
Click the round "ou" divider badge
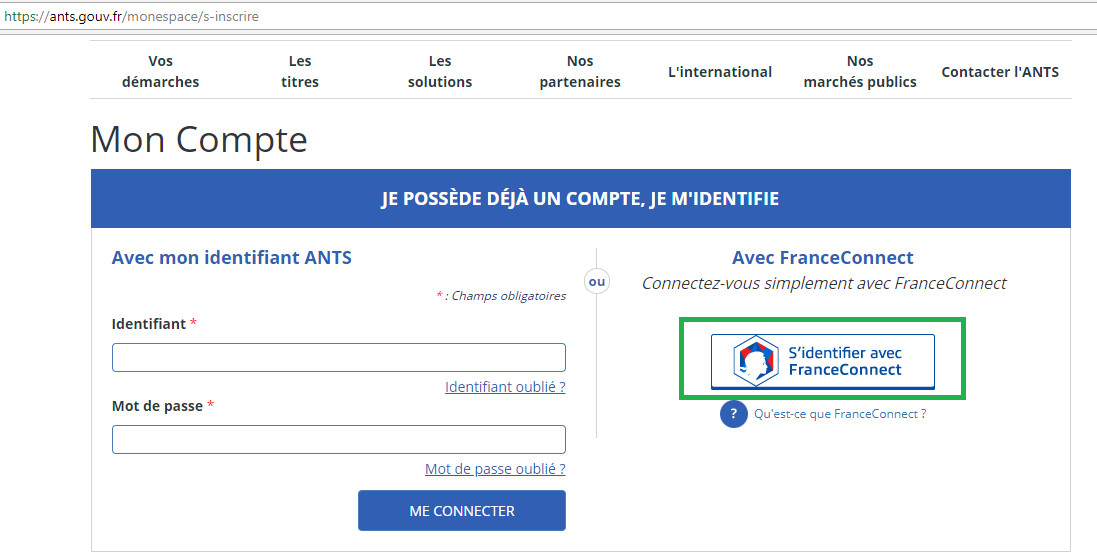(x=596, y=282)
